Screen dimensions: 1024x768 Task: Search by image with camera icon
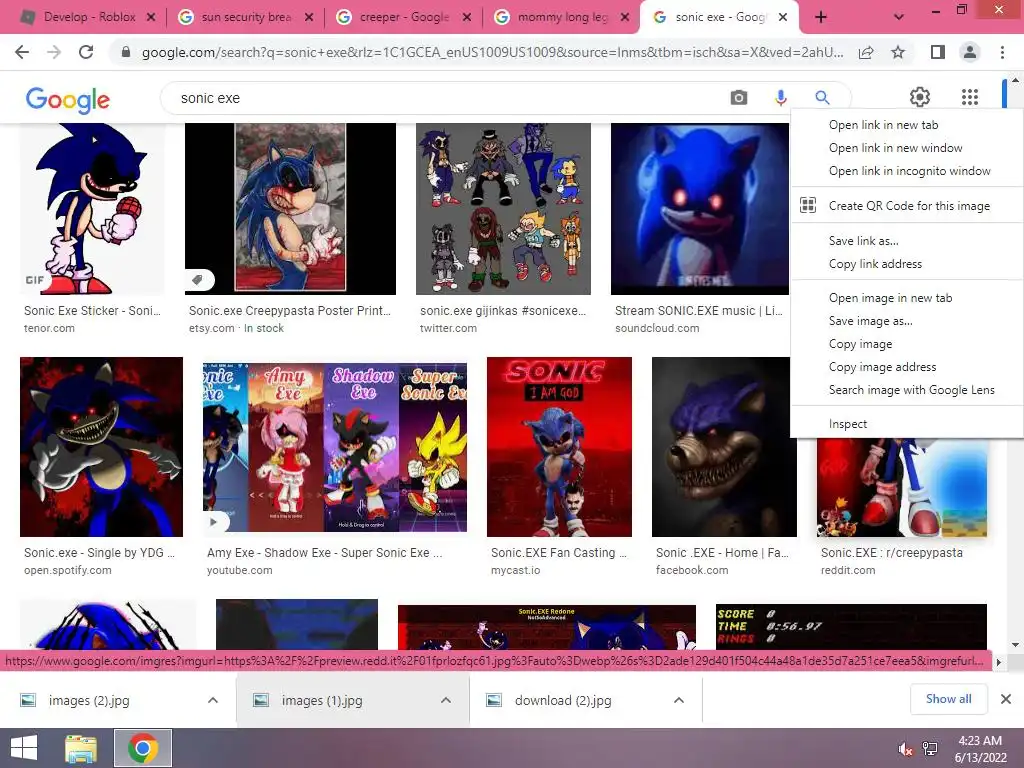click(x=739, y=98)
